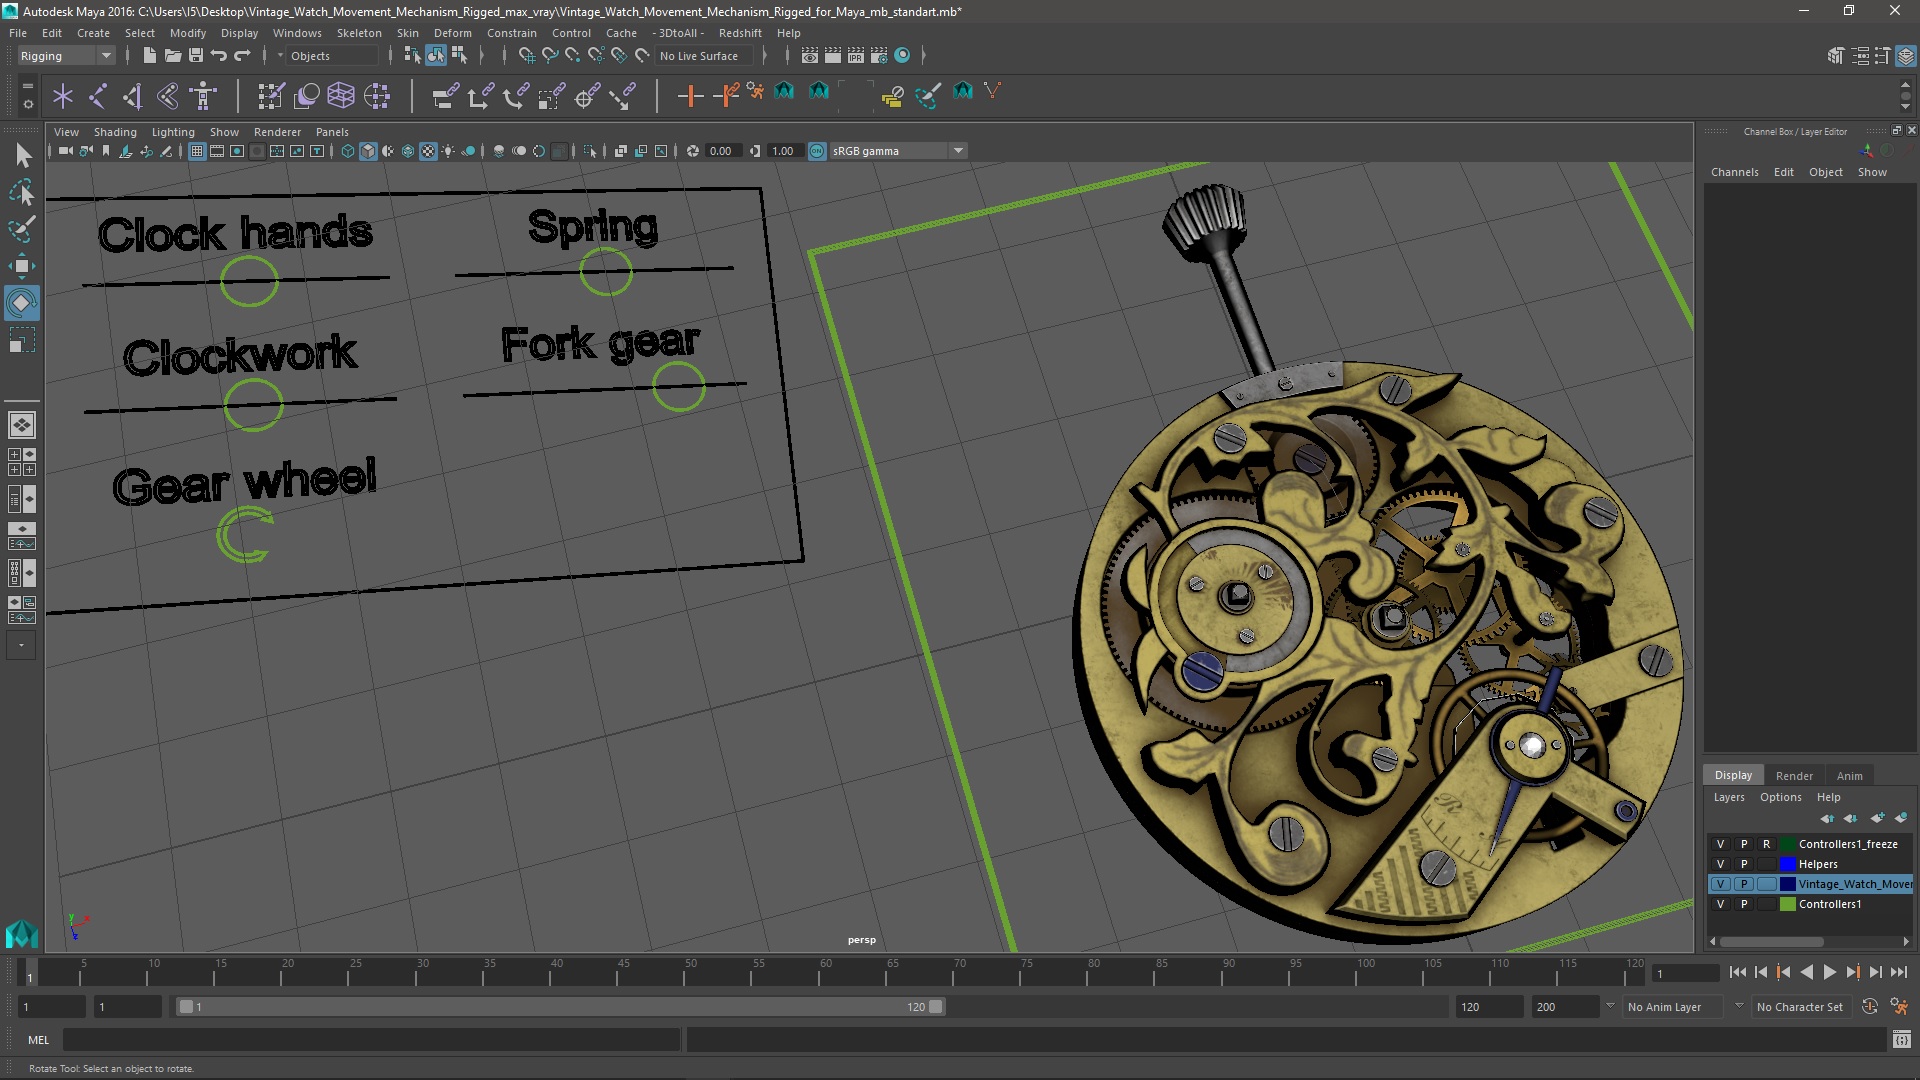Move selected layer up arrow icon
The width and height of the screenshot is (1920, 1080).
(1827, 818)
